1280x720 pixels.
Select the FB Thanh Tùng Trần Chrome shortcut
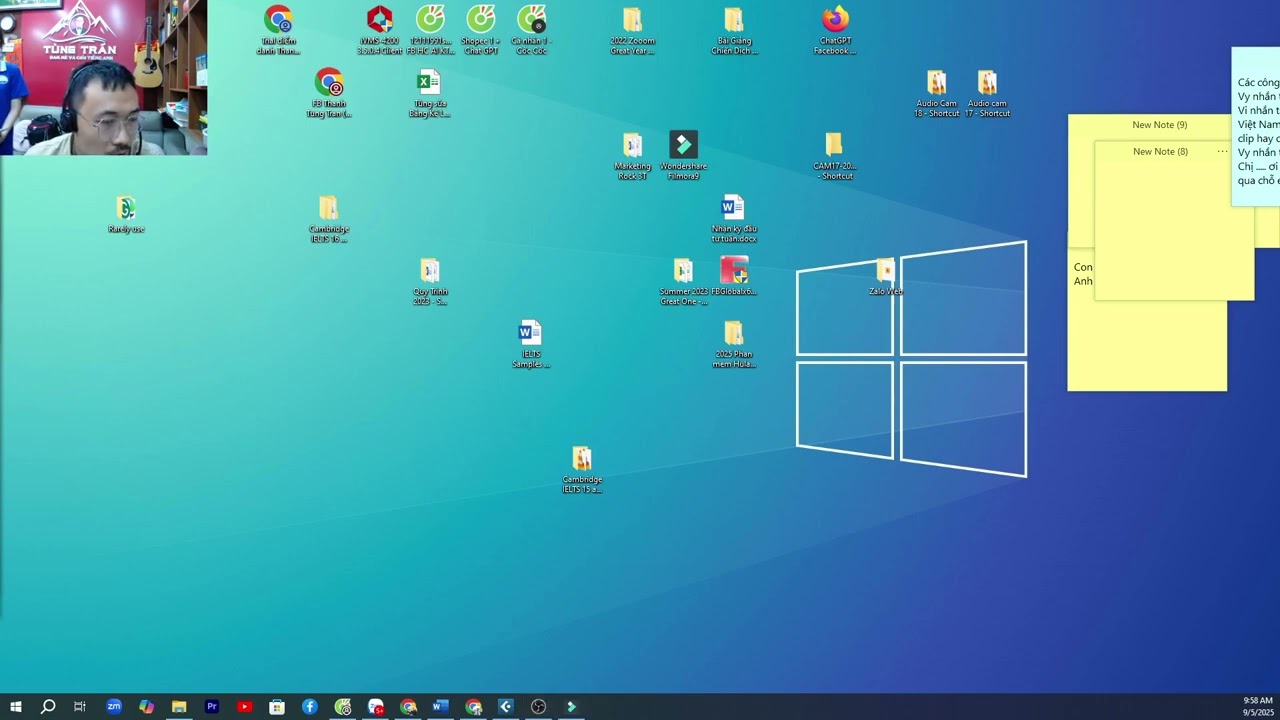coord(329,93)
